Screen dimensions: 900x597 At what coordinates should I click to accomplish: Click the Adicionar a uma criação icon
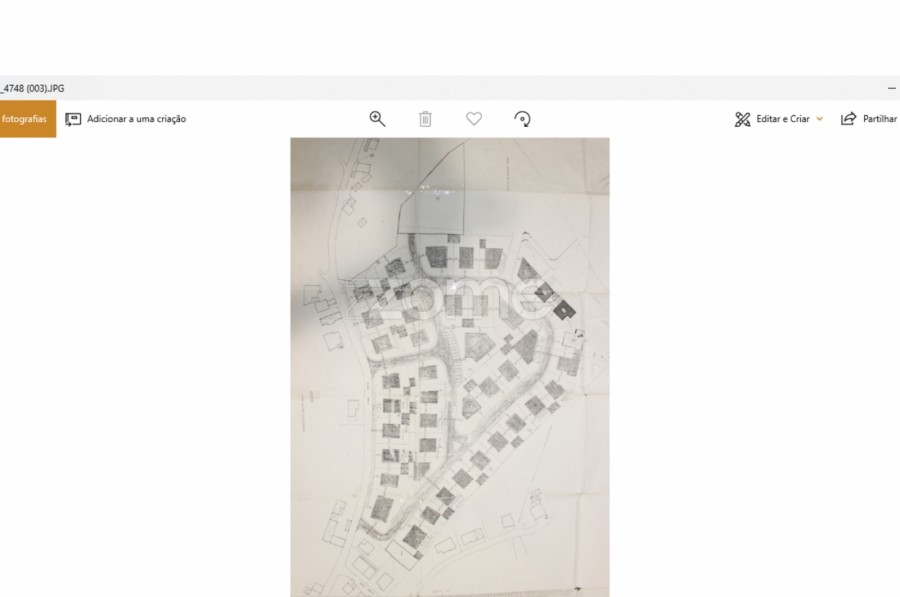[x=73, y=119]
